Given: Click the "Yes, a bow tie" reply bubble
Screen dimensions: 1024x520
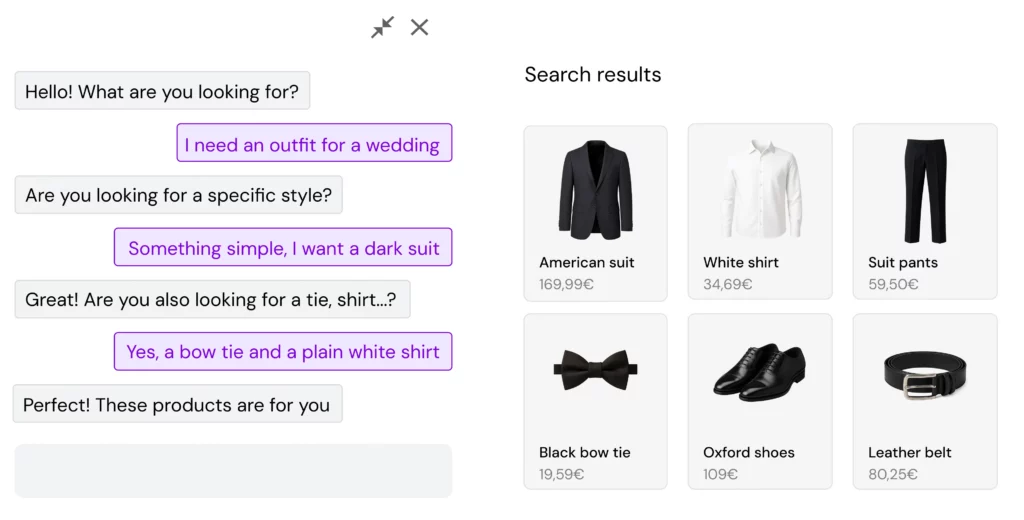Looking at the screenshot, I should [283, 352].
